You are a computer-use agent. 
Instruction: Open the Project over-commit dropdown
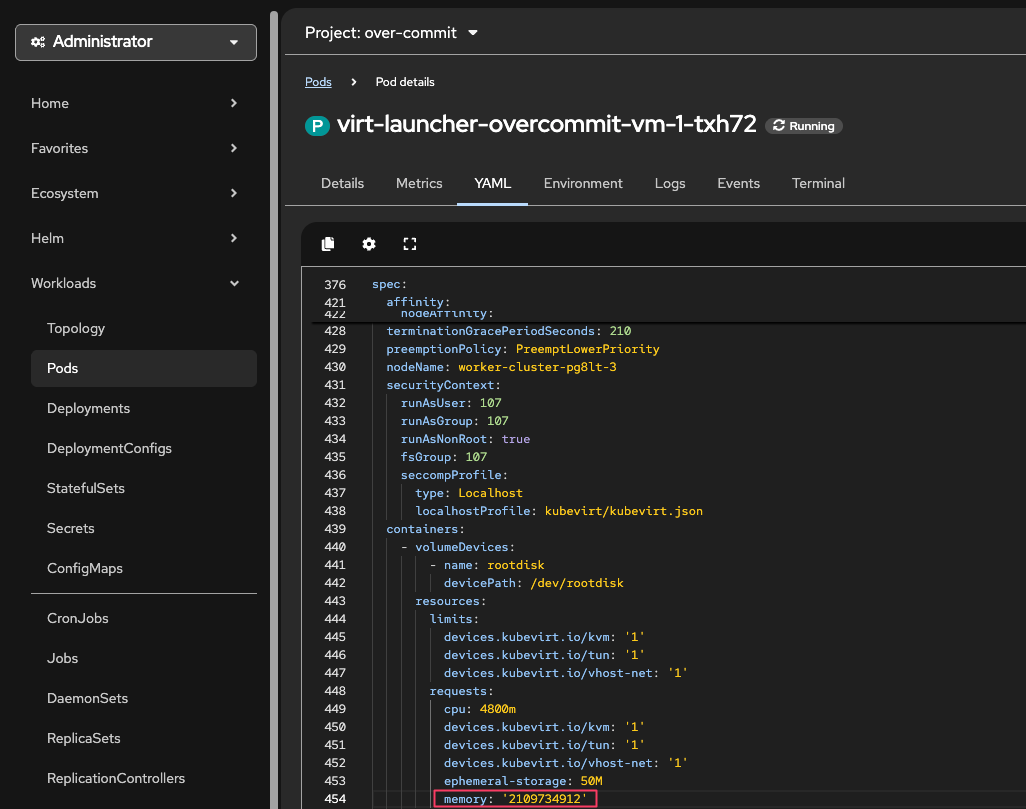pyautogui.click(x=392, y=33)
